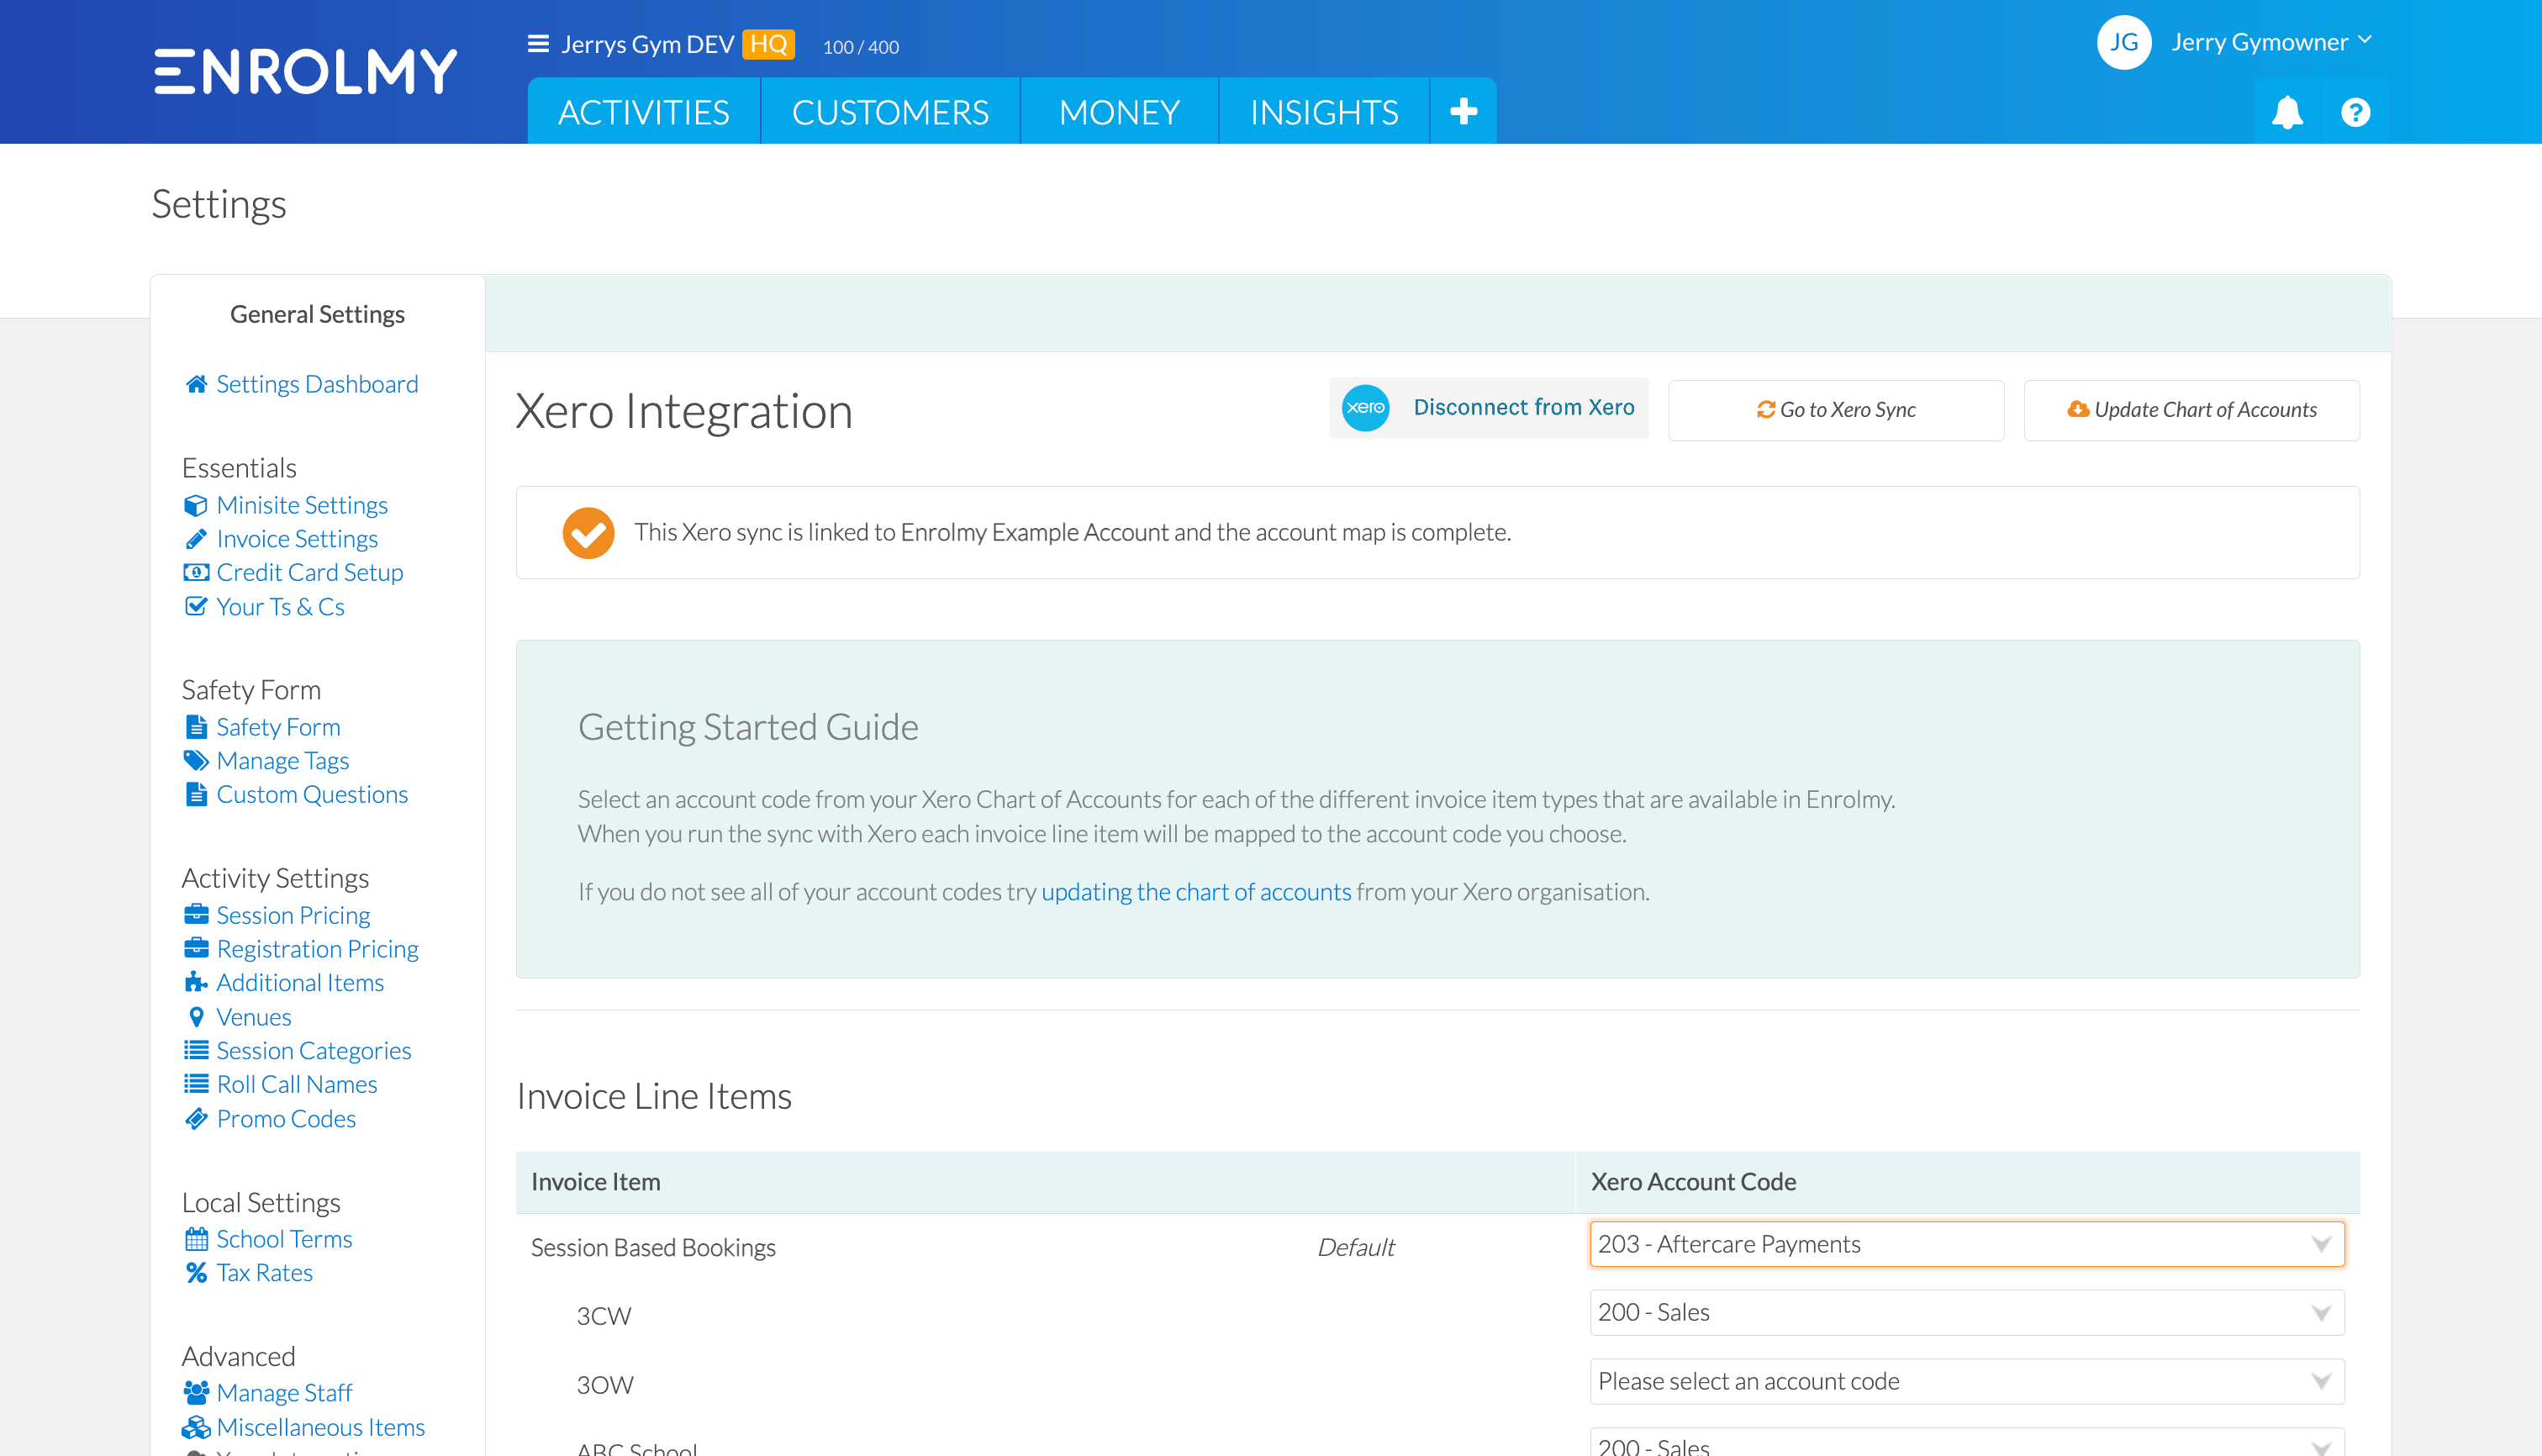Click the puzzle icon beside Additional Items
Viewport: 2542px width, 1456px height.
pyautogui.click(x=196, y=982)
